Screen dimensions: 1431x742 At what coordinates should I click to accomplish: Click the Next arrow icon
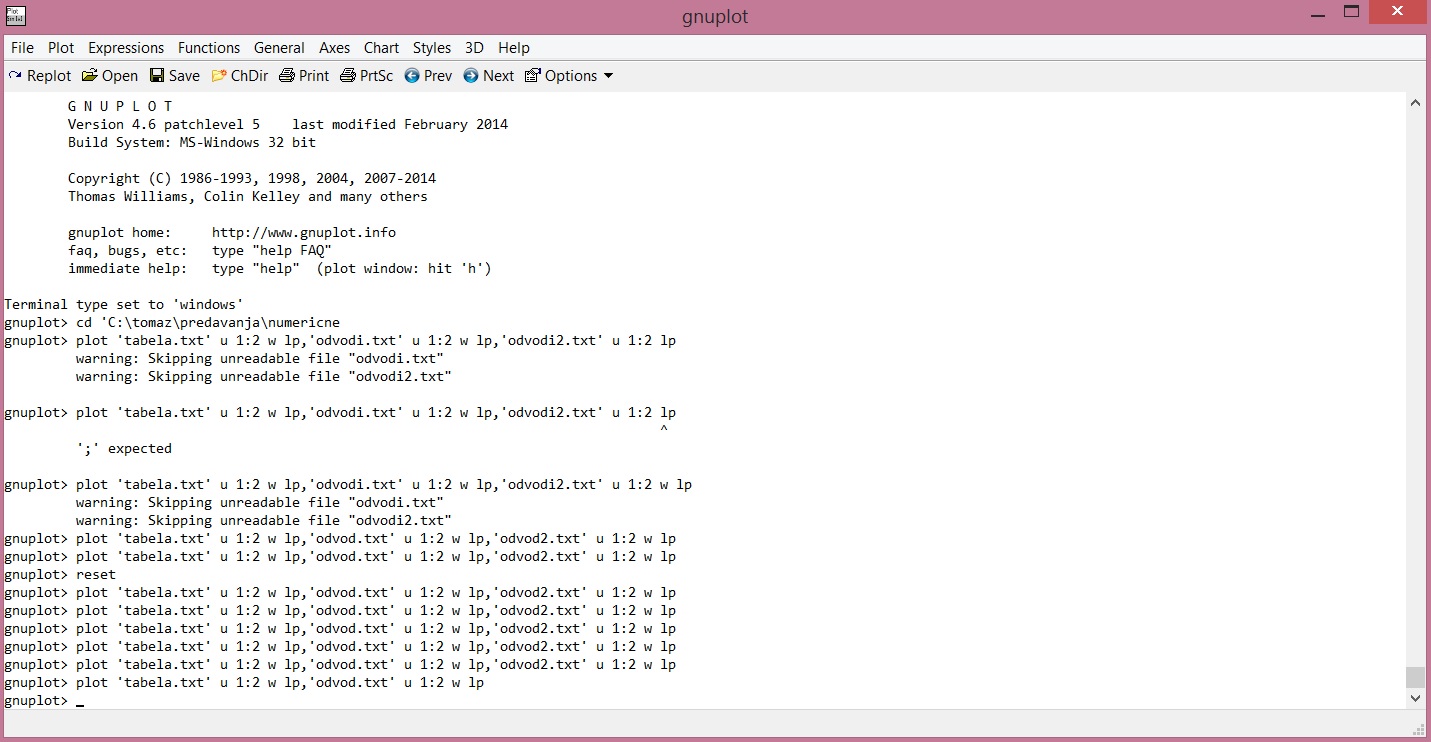(x=471, y=76)
